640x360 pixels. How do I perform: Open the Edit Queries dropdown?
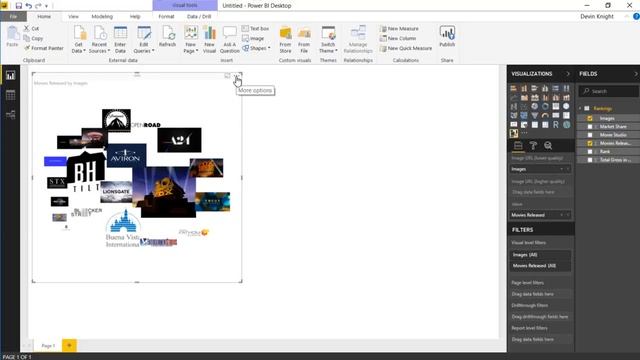[x=144, y=40]
